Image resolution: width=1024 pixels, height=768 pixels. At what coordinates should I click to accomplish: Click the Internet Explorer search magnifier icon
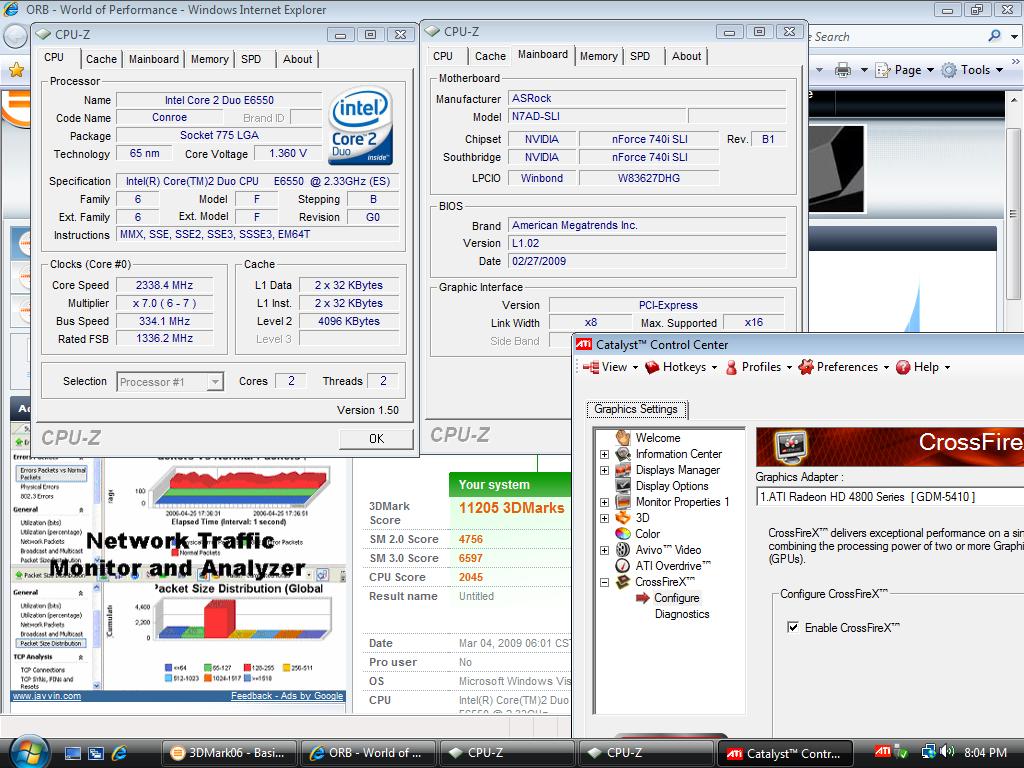994,36
